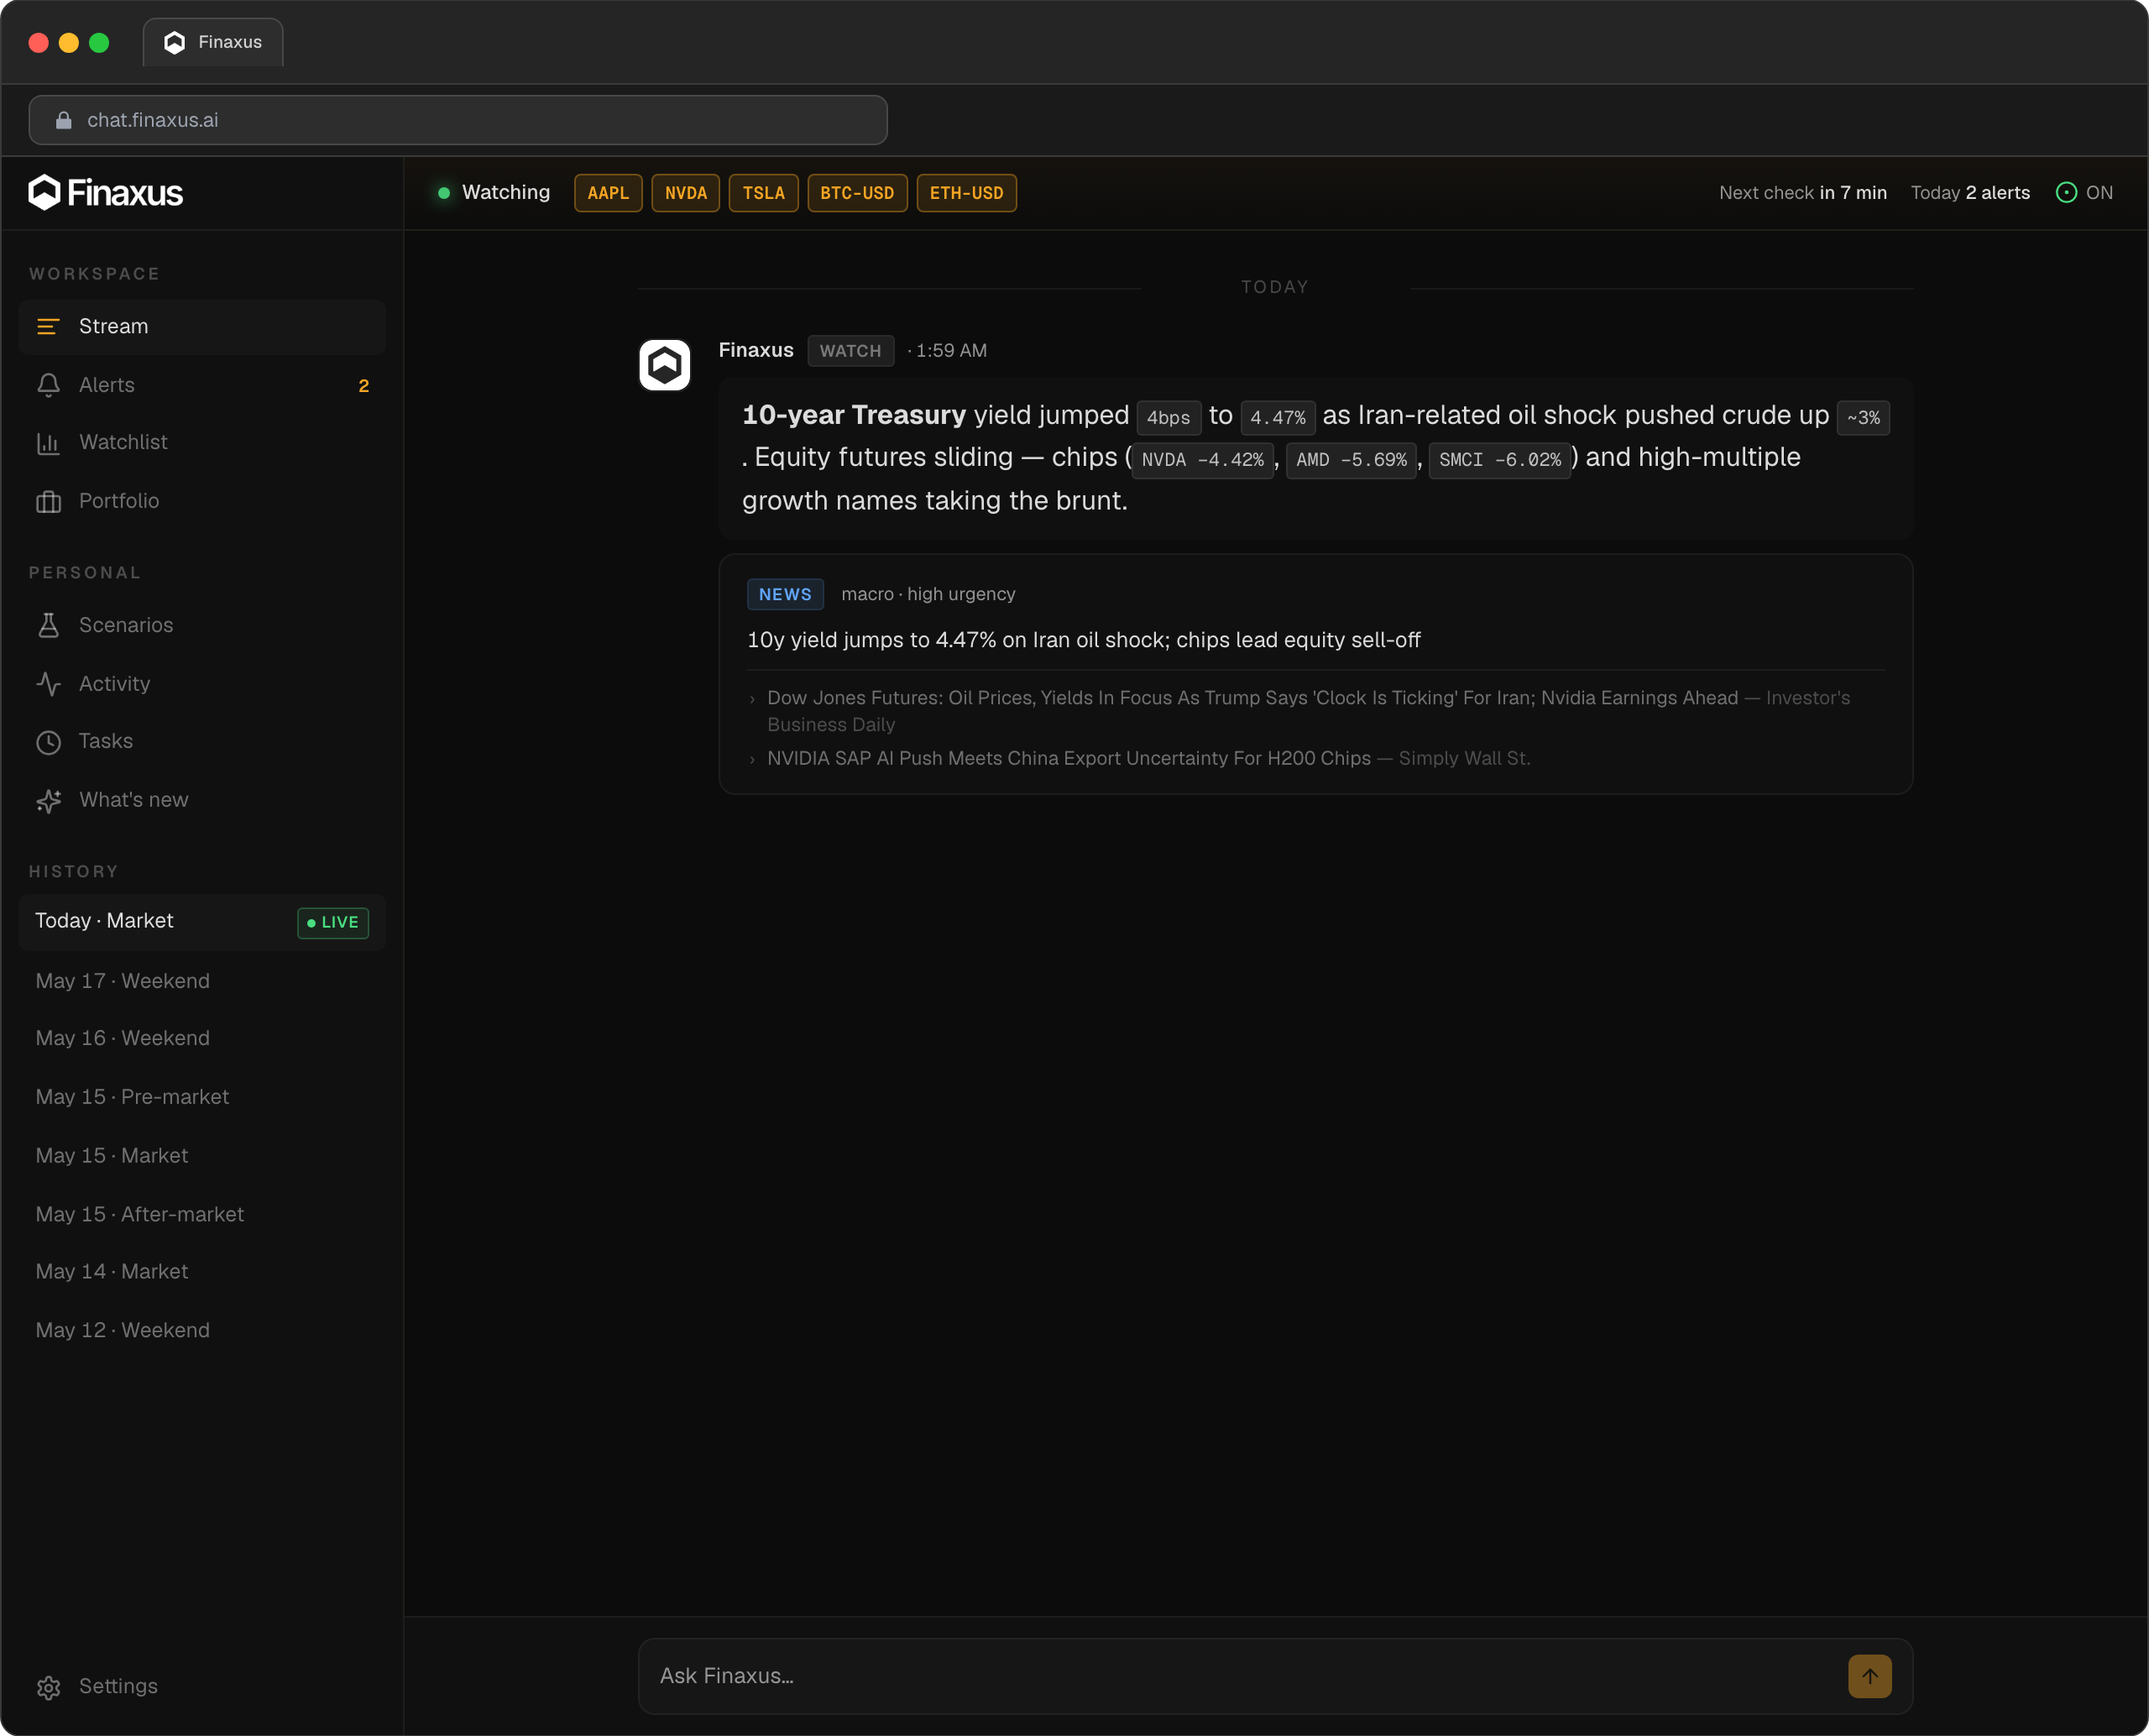The height and width of the screenshot is (1736, 2149).
Task: Click the WATCH badge on message
Action: click(850, 351)
